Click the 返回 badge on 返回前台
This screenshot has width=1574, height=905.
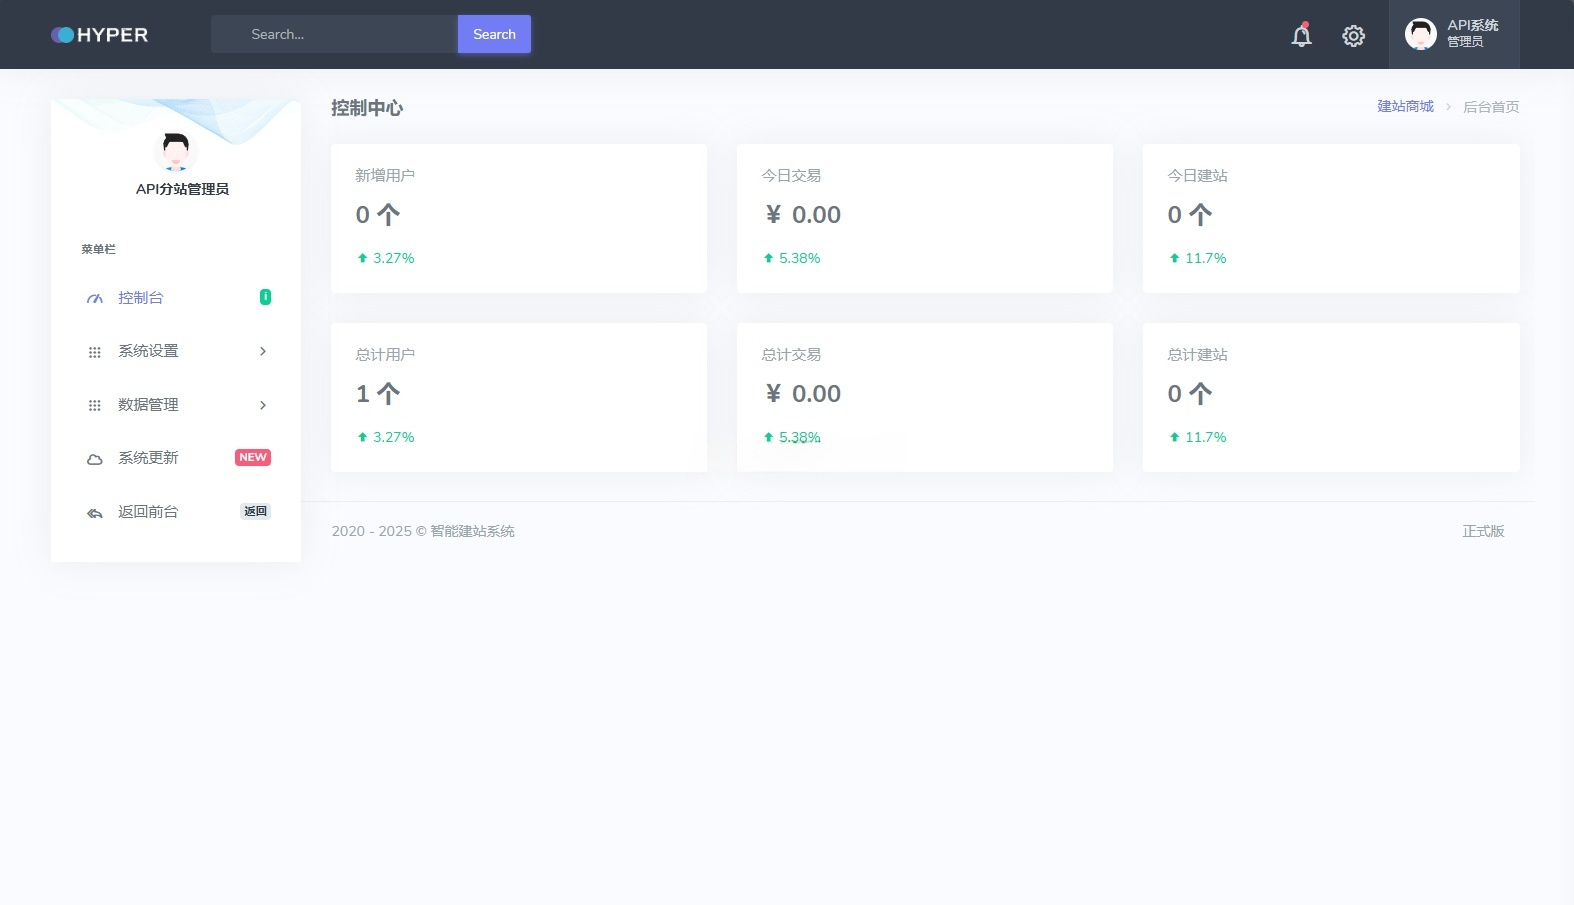click(x=256, y=511)
